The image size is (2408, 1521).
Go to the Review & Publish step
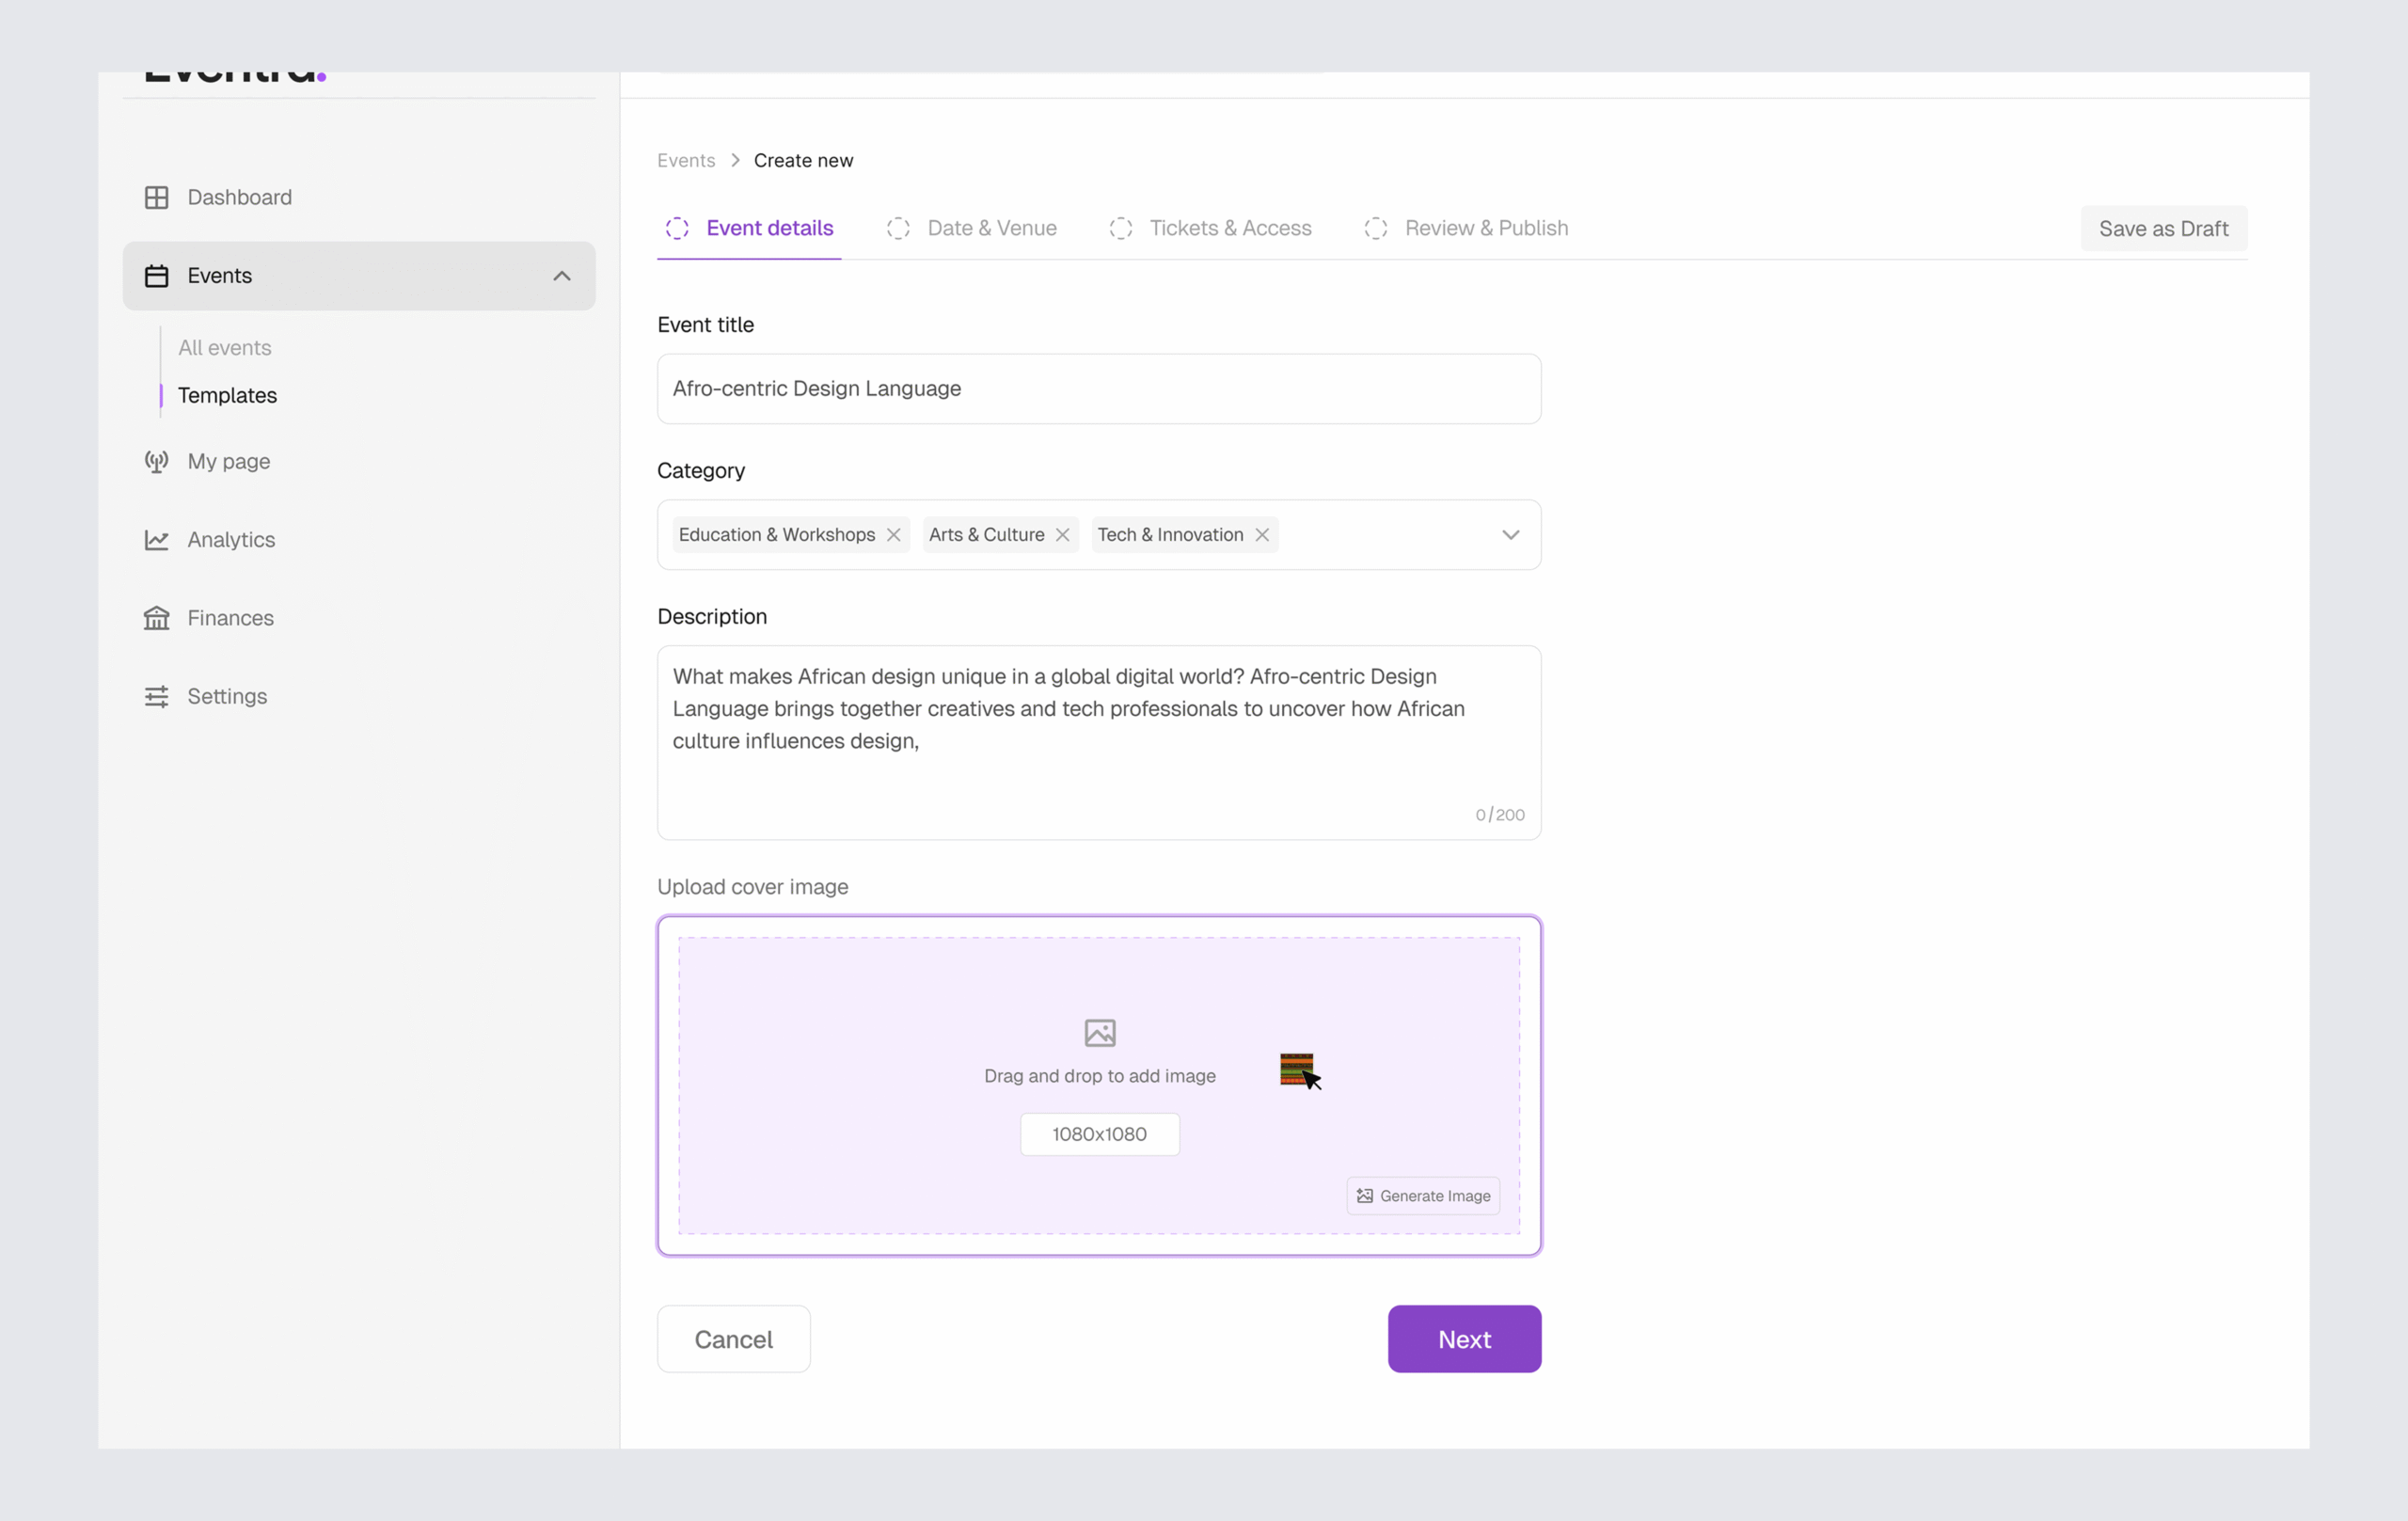pyautogui.click(x=1485, y=228)
